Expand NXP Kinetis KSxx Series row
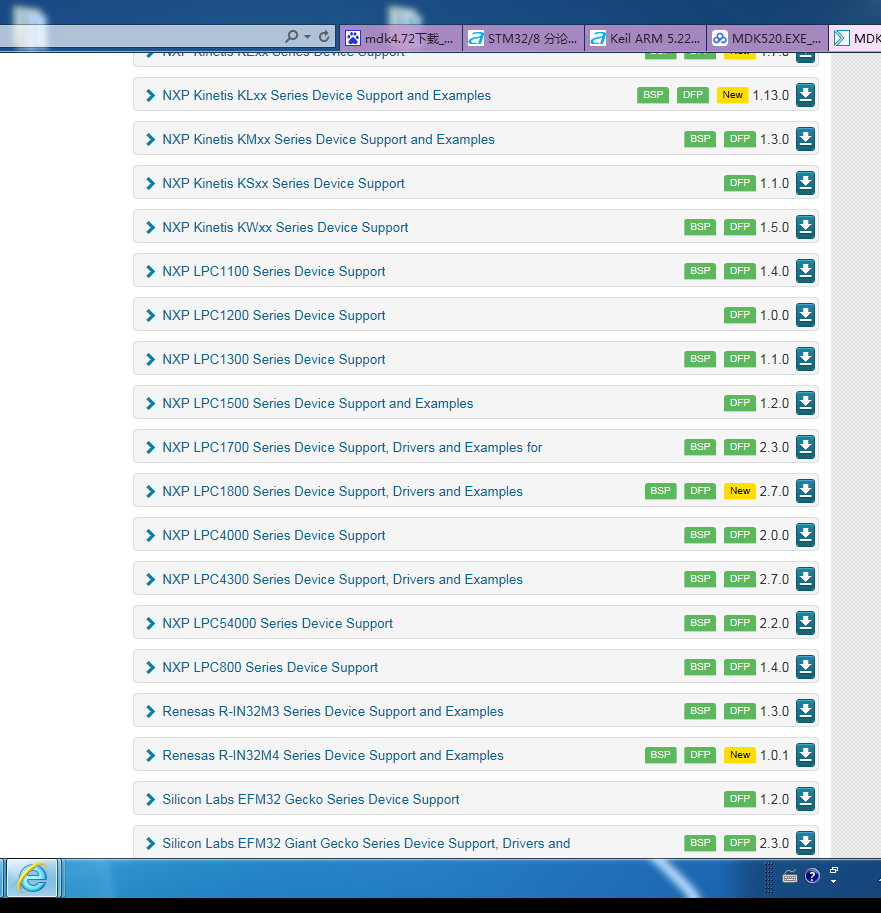 [150, 183]
